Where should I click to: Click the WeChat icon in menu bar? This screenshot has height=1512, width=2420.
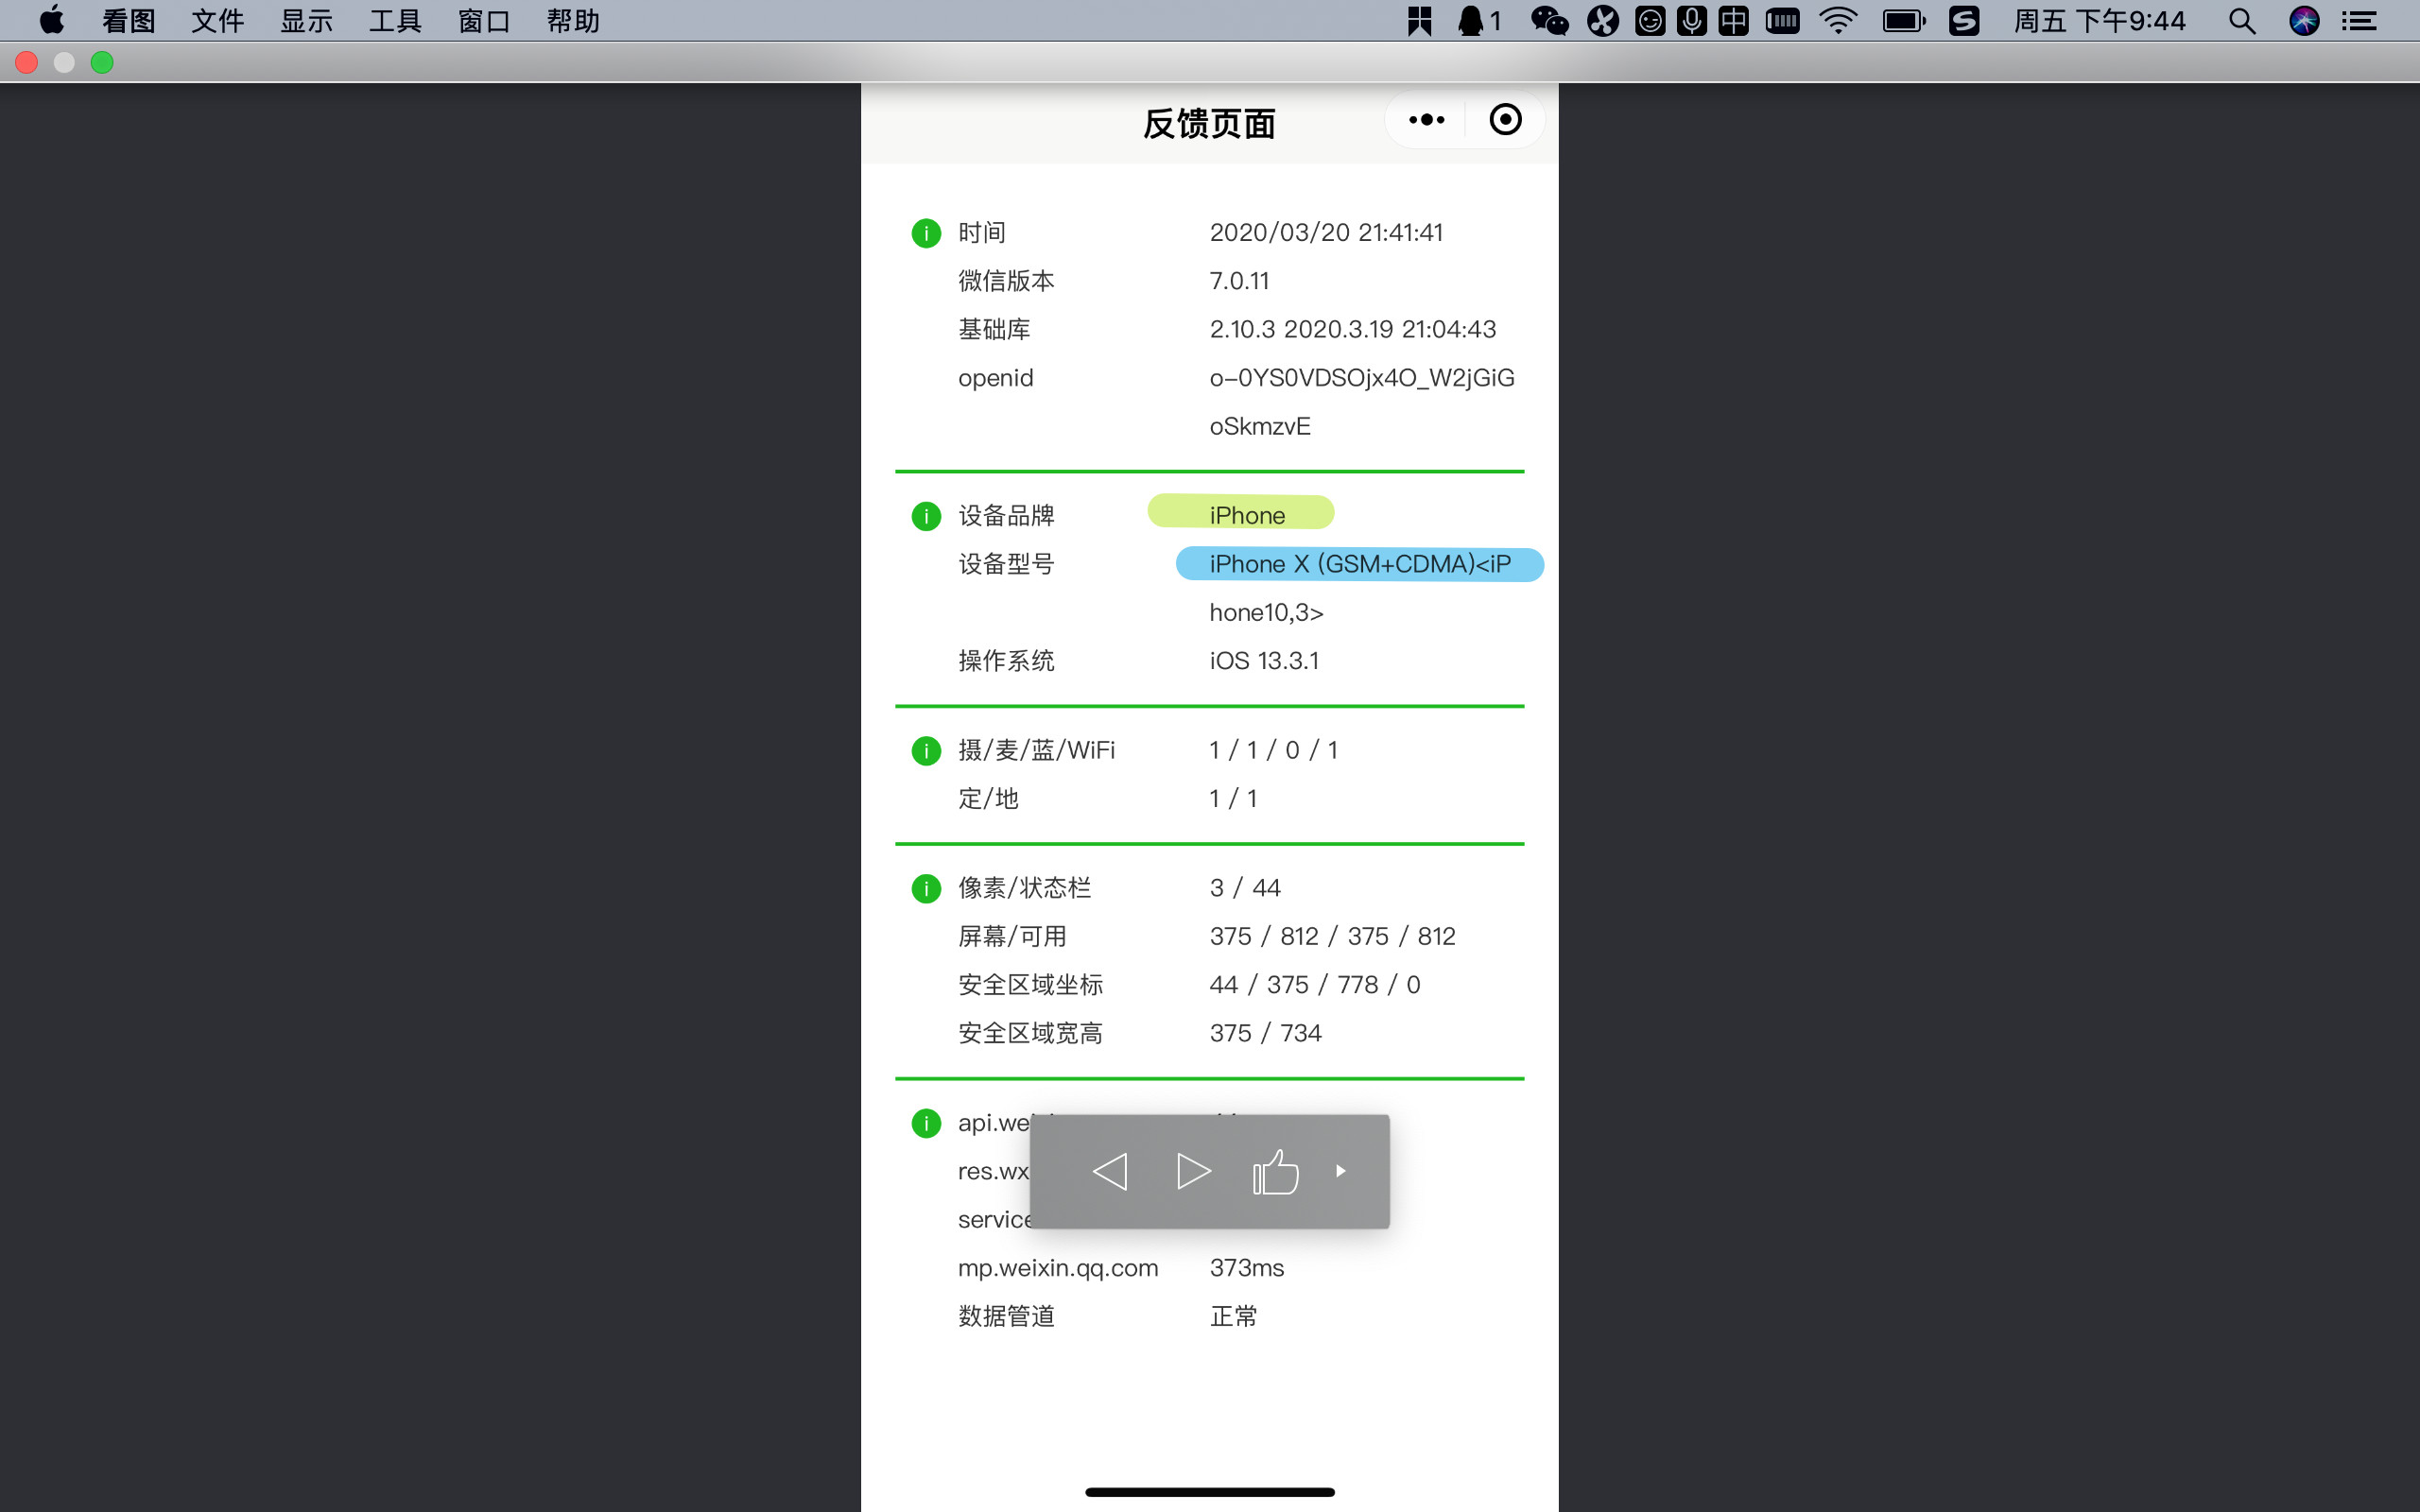tap(1549, 21)
